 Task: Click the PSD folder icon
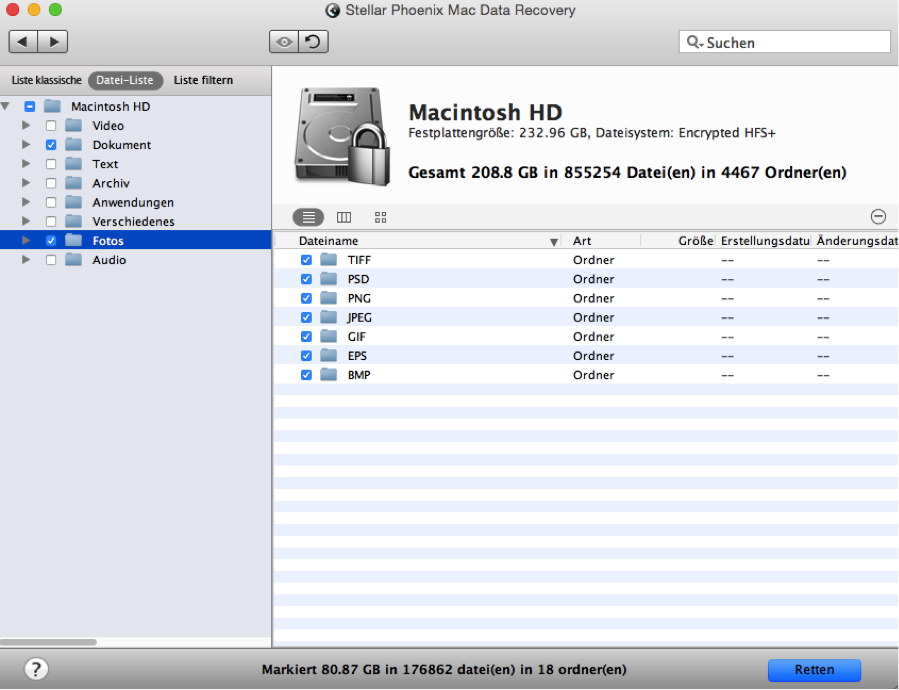click(x=329, y=279)
